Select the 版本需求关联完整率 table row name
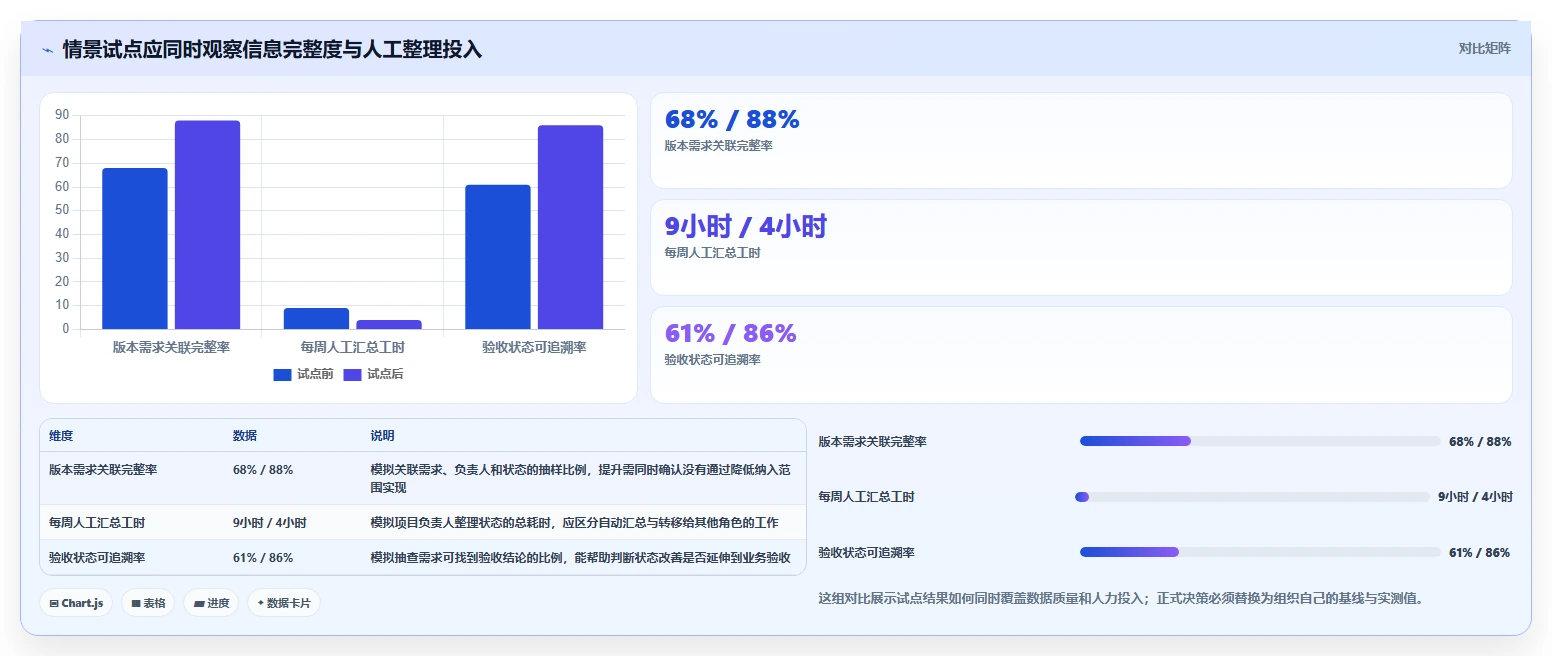This screenshot has width=1552, height=656. [x=103, y=469]
